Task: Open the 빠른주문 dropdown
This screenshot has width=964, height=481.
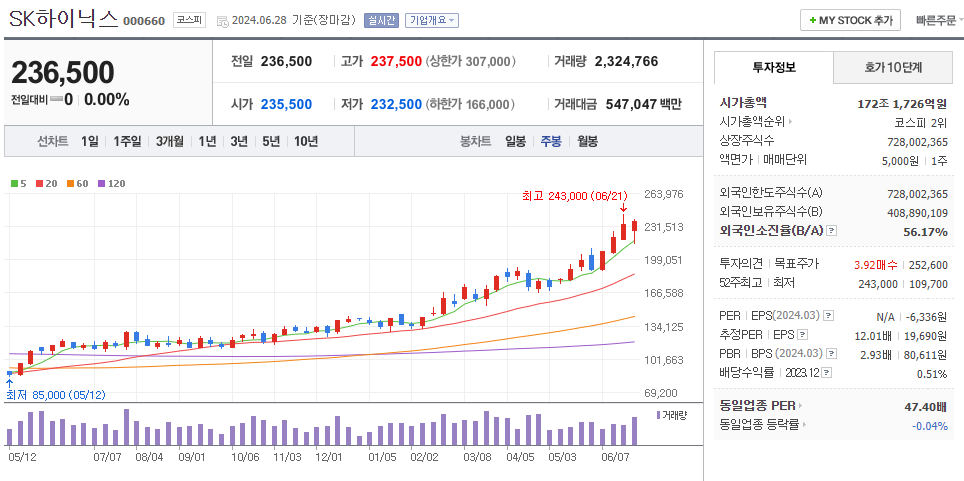Action: pyautogui.click(x=939, y=20)
